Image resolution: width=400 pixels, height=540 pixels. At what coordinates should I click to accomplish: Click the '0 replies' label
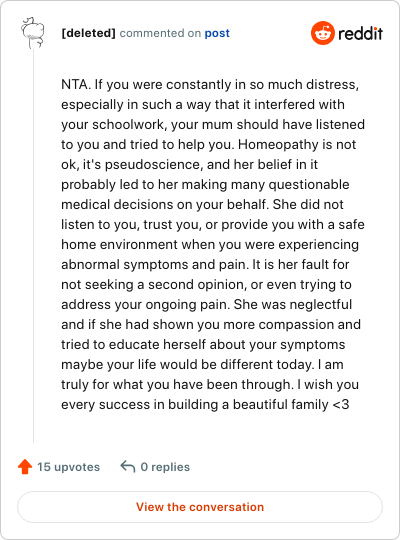coord(165,467)
